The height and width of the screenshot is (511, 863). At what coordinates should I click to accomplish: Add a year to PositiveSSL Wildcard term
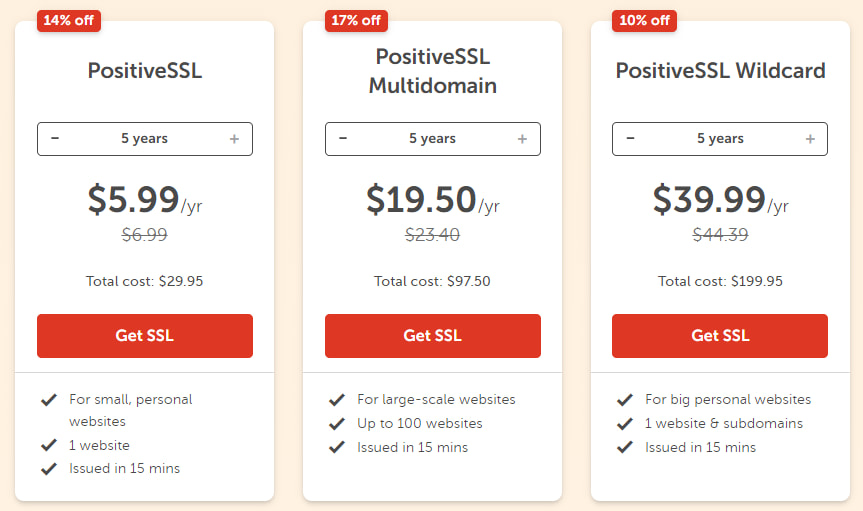(x=810, y=139)
